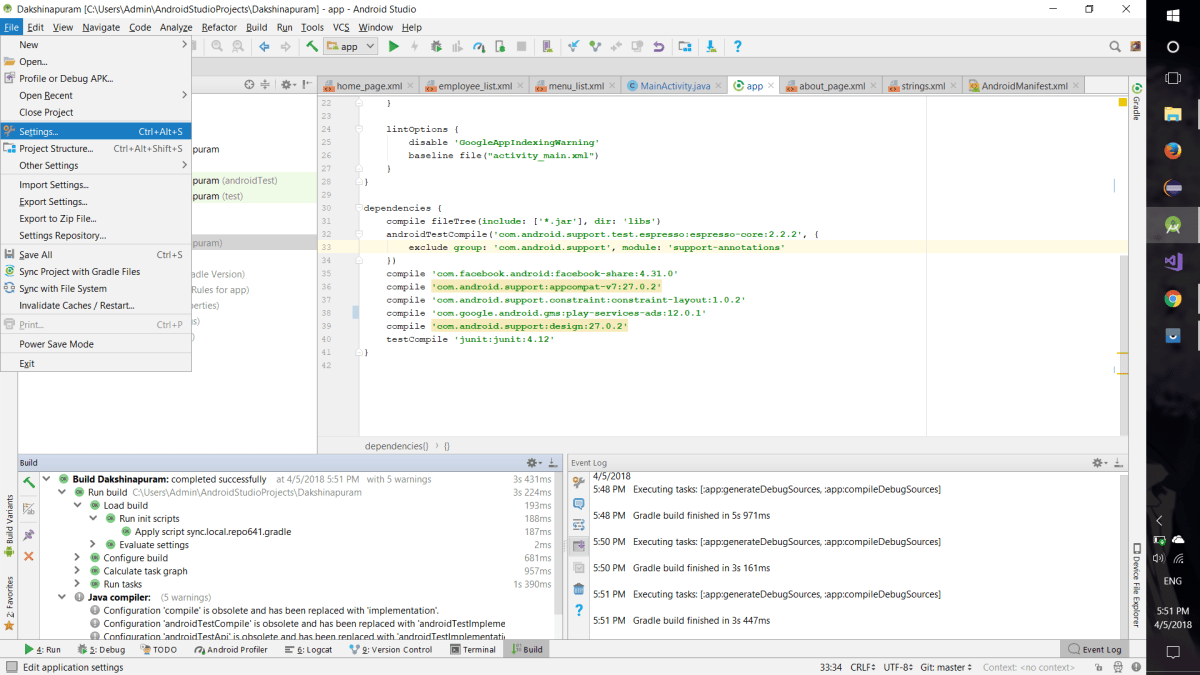Select the Debug bug icon in the toolbar
Screen dimensions: 1200x675
434,46
